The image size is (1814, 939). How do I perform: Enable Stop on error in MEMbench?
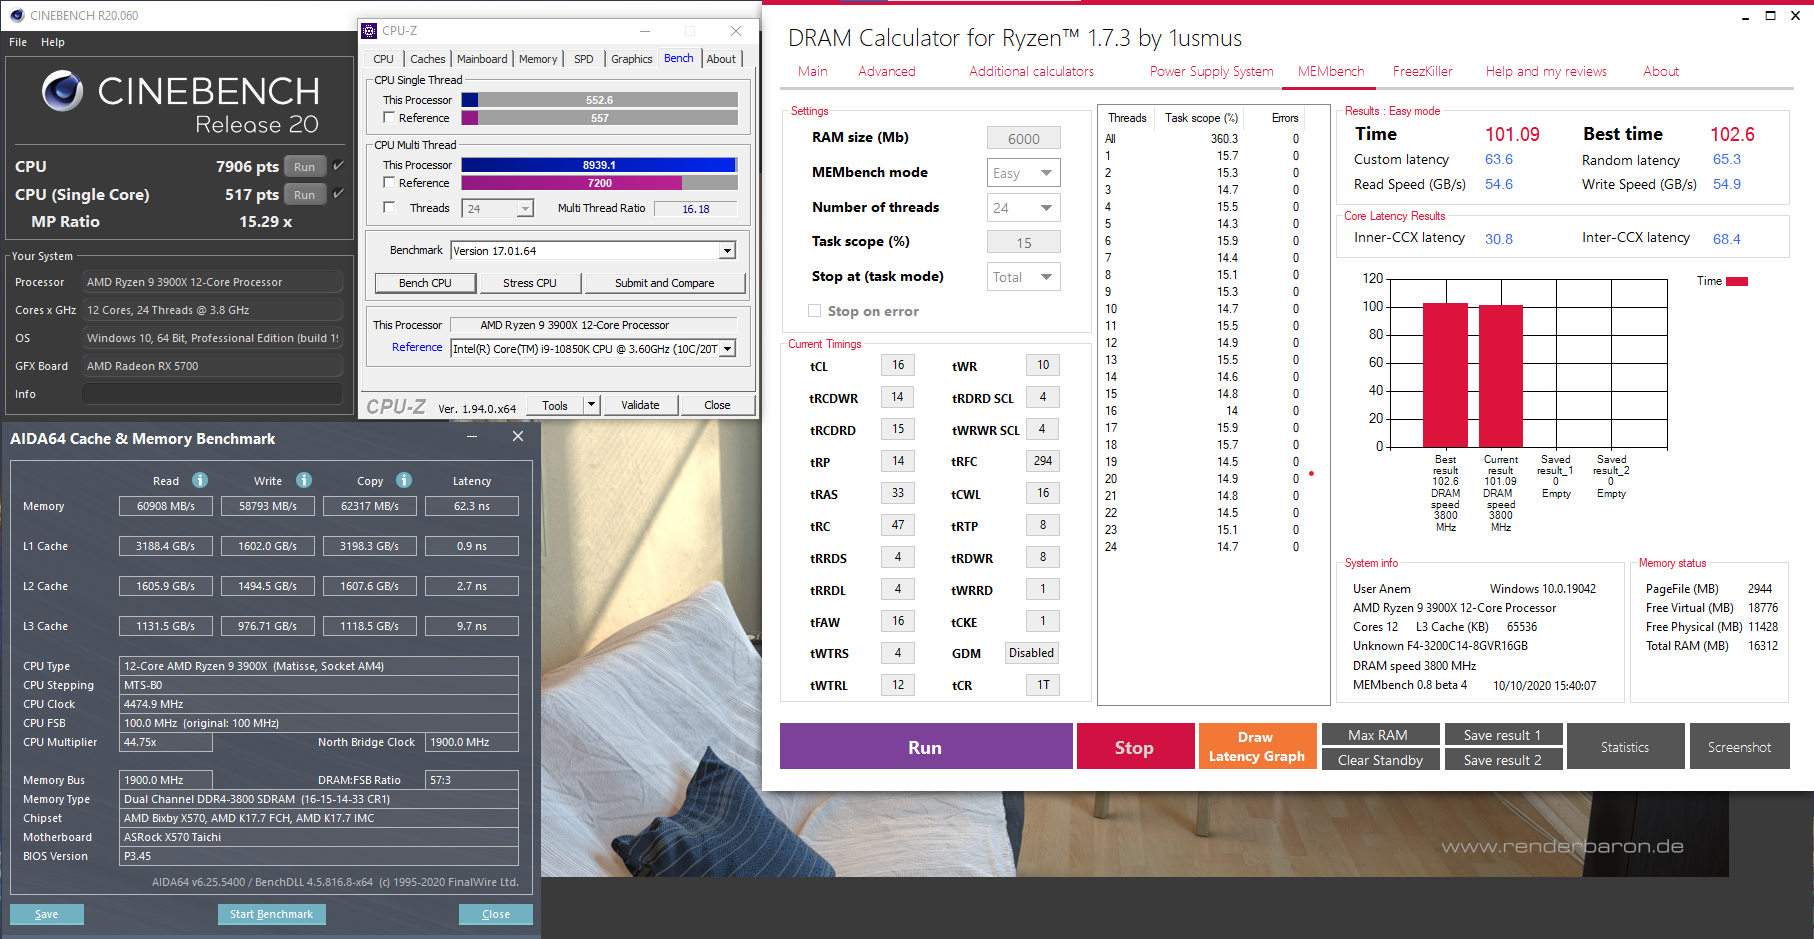(x=814, y=311)
